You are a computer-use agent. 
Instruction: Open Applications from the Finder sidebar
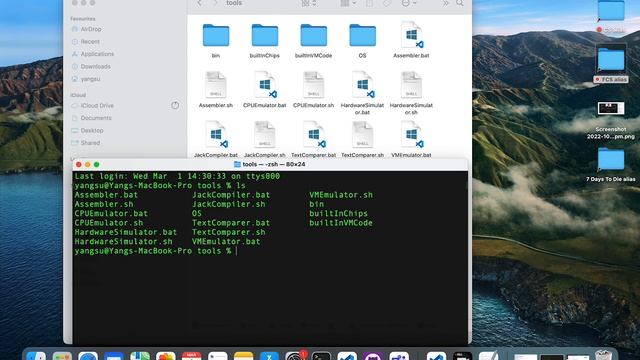97,54
